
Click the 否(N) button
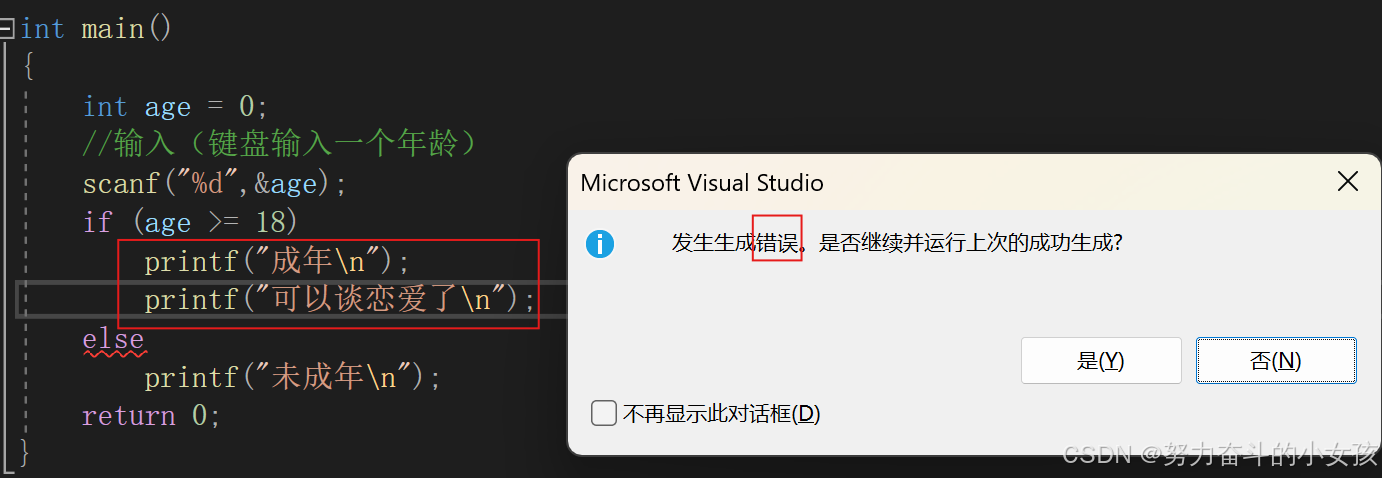pyautogui.click(x=1276, y=361)
